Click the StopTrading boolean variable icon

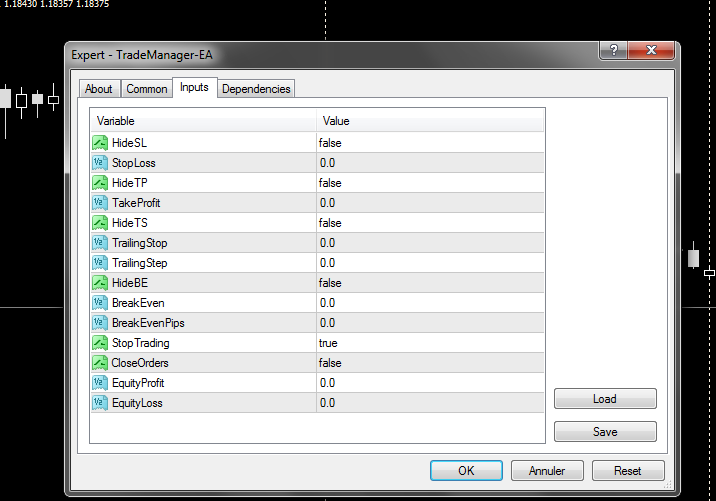click(x=100, y=343)
